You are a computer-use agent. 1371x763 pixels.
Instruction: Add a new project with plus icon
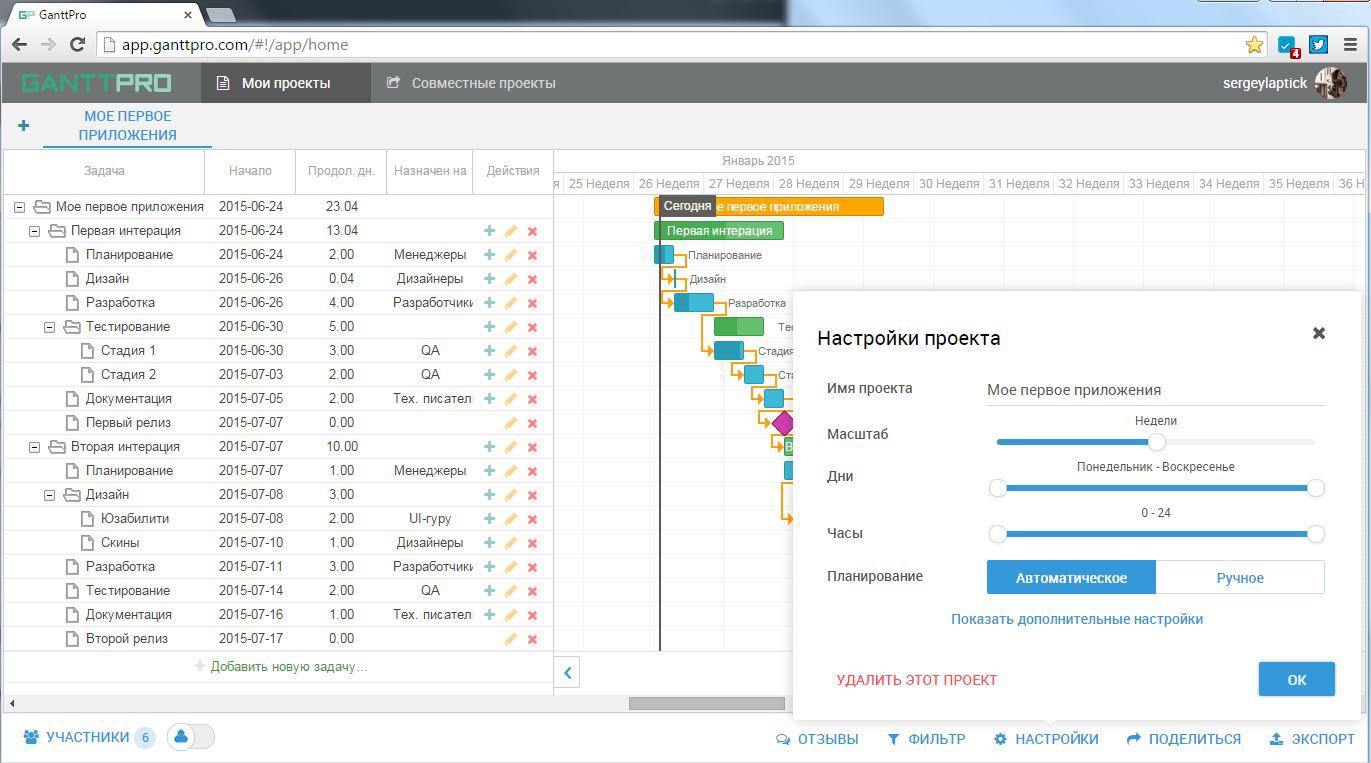[x=23, y=125]
